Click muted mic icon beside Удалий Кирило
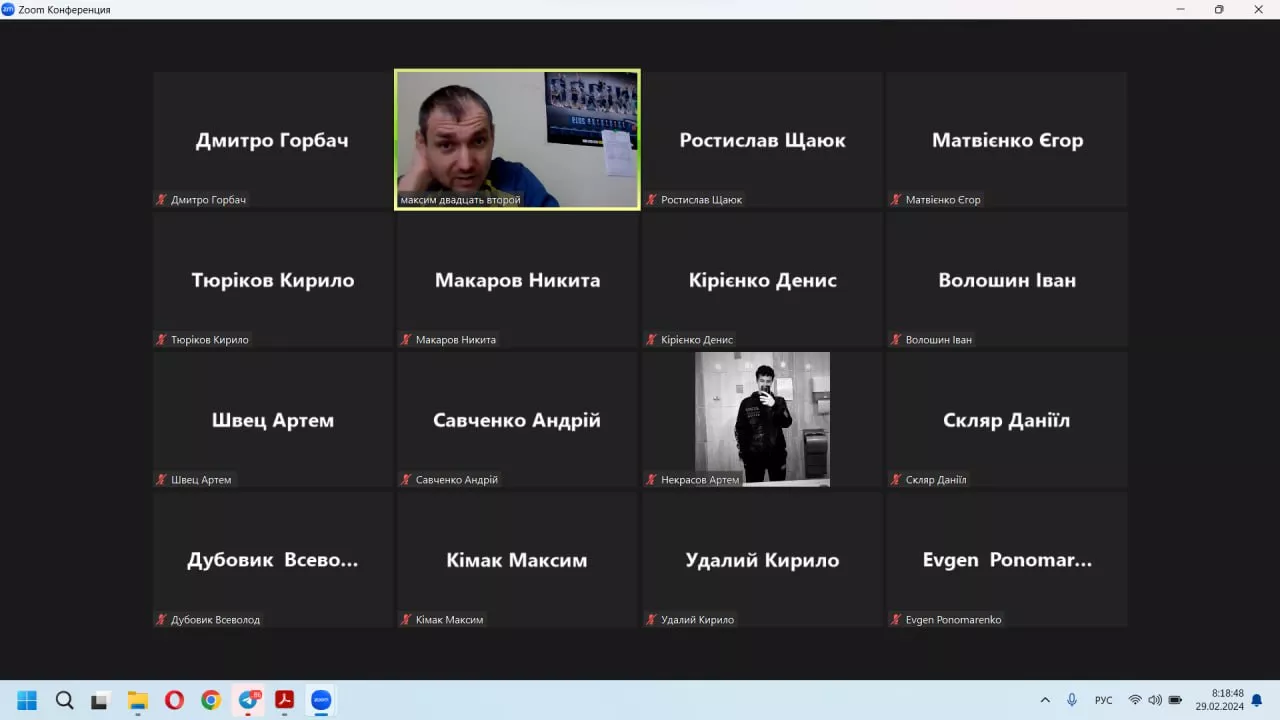This screenshot has height=720, width=1280. (651, 620)
